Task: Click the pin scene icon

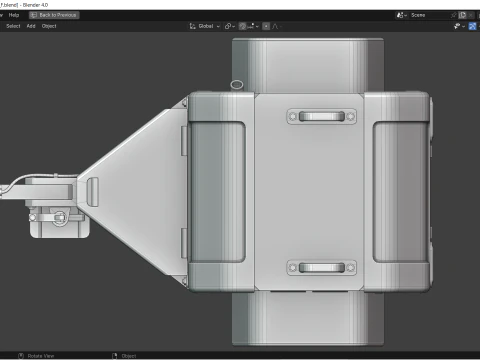Action: (x=453, y=15)
